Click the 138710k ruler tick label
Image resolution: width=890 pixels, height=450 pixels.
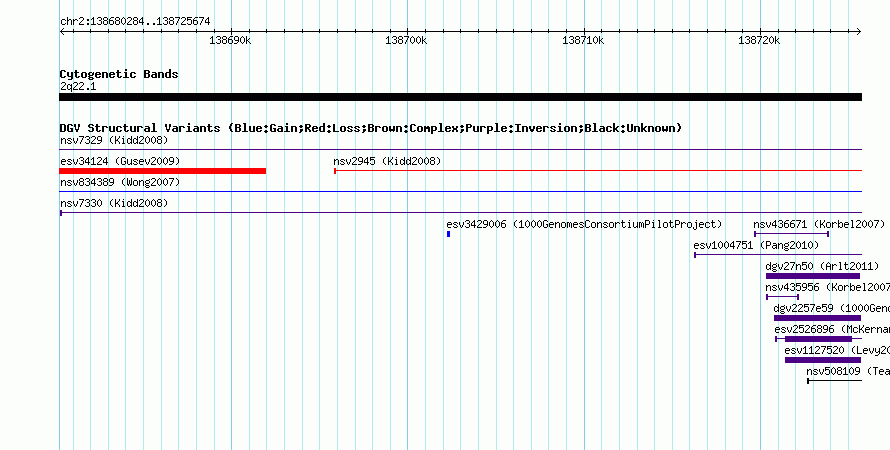[x=583, y=41]
